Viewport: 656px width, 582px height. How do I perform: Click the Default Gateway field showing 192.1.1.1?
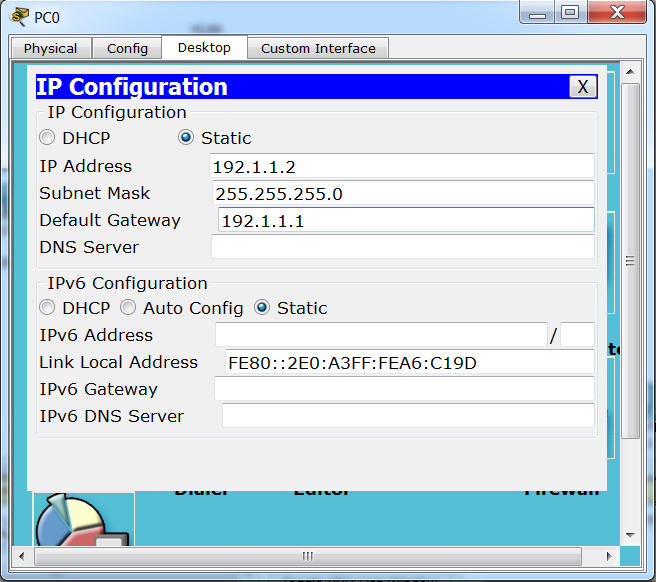406,220
